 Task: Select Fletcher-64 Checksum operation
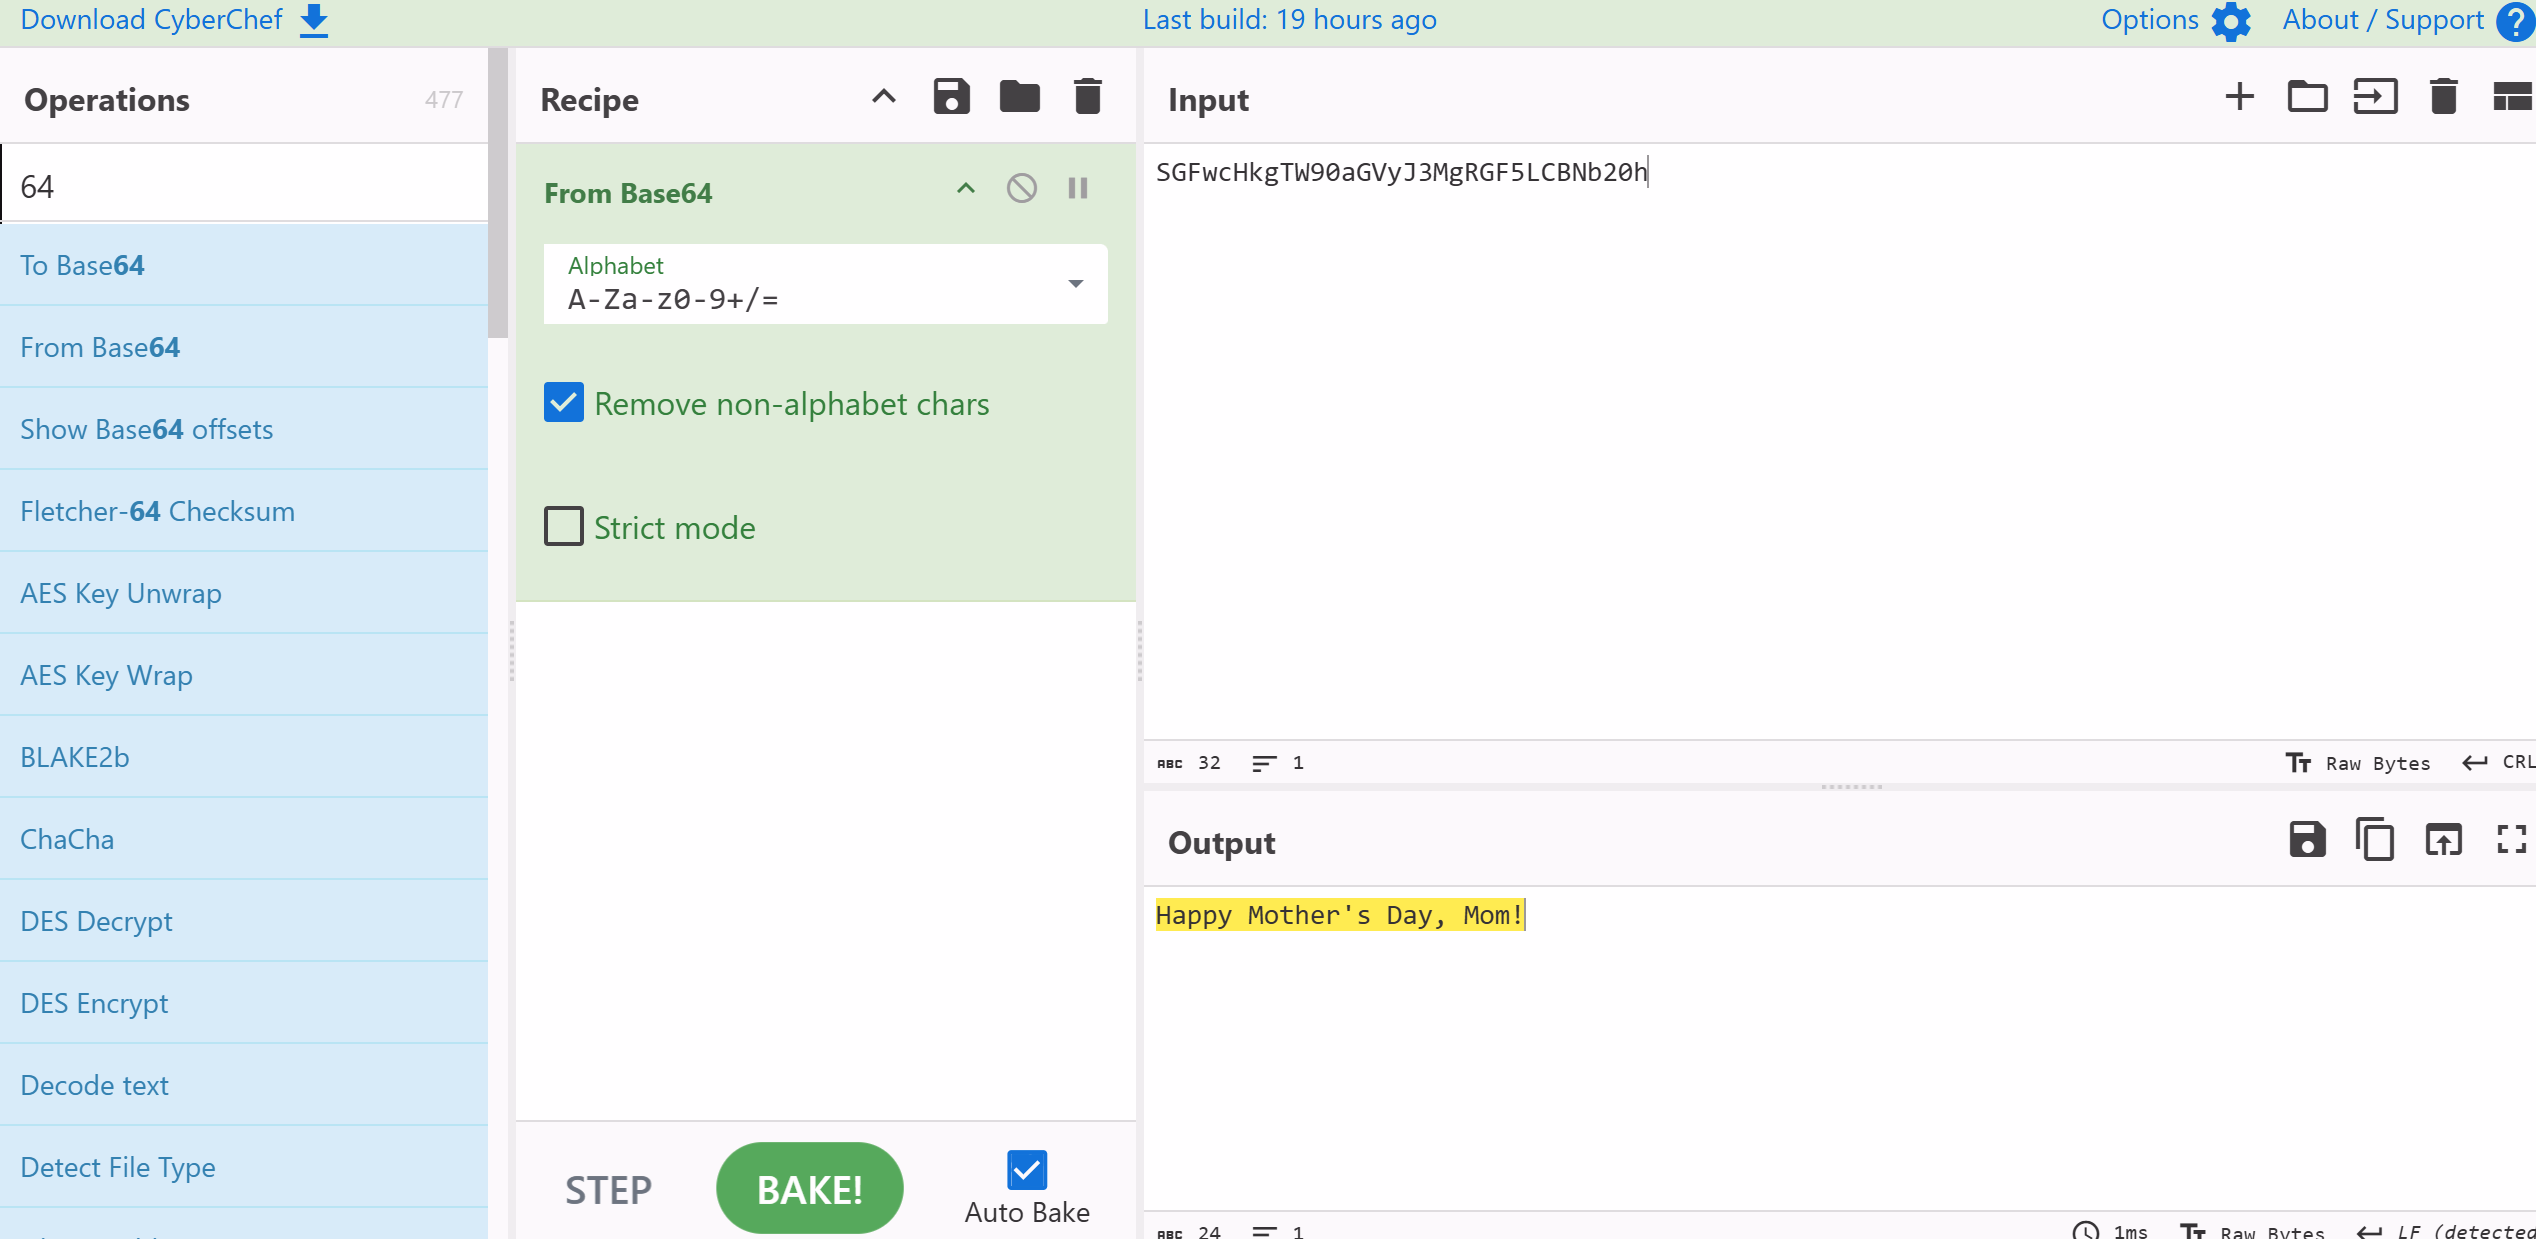coord(244,511)
